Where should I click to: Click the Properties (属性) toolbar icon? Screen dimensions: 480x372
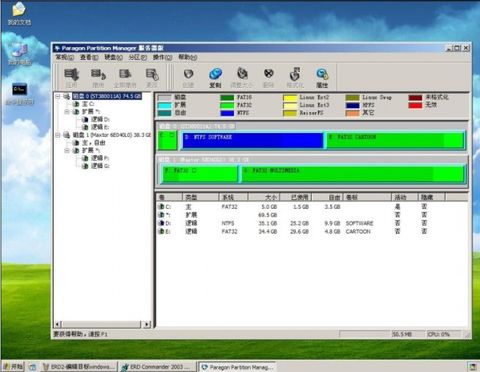[322, 77]
